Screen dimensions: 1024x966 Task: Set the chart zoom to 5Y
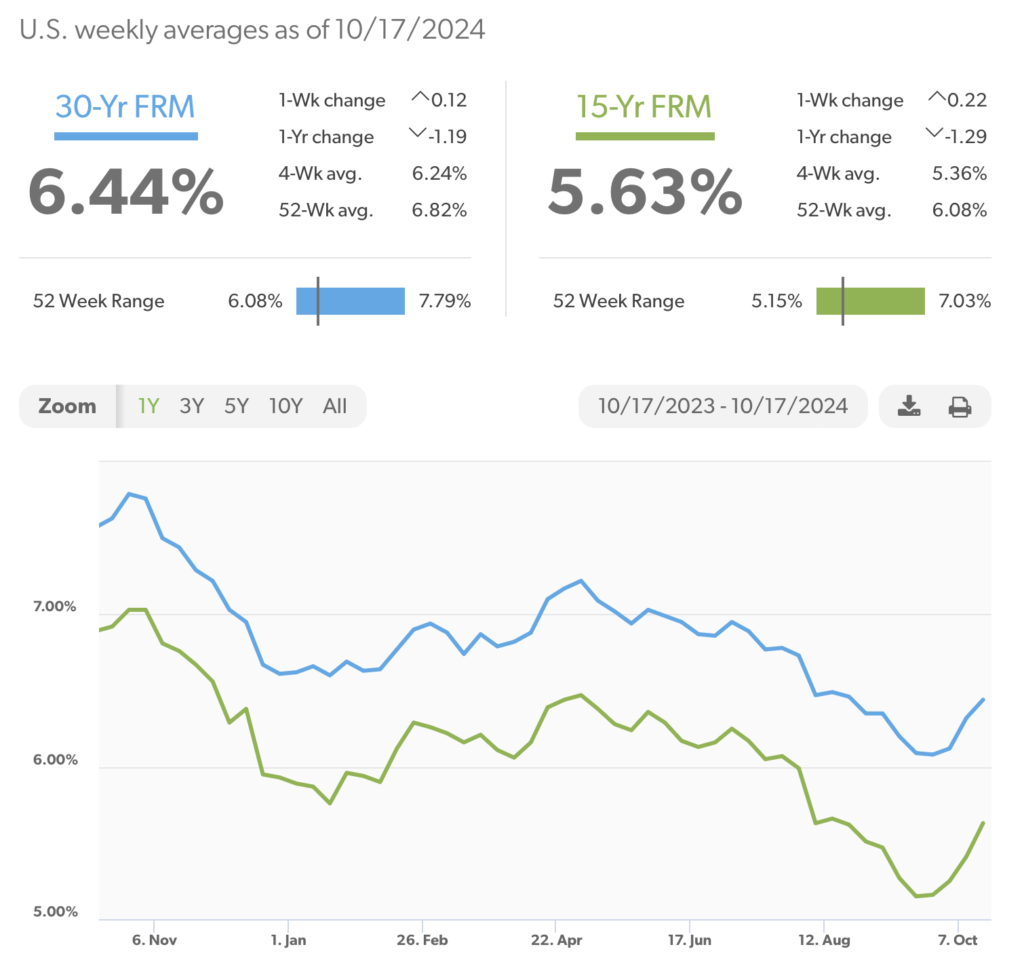click(x=236, y=406)
